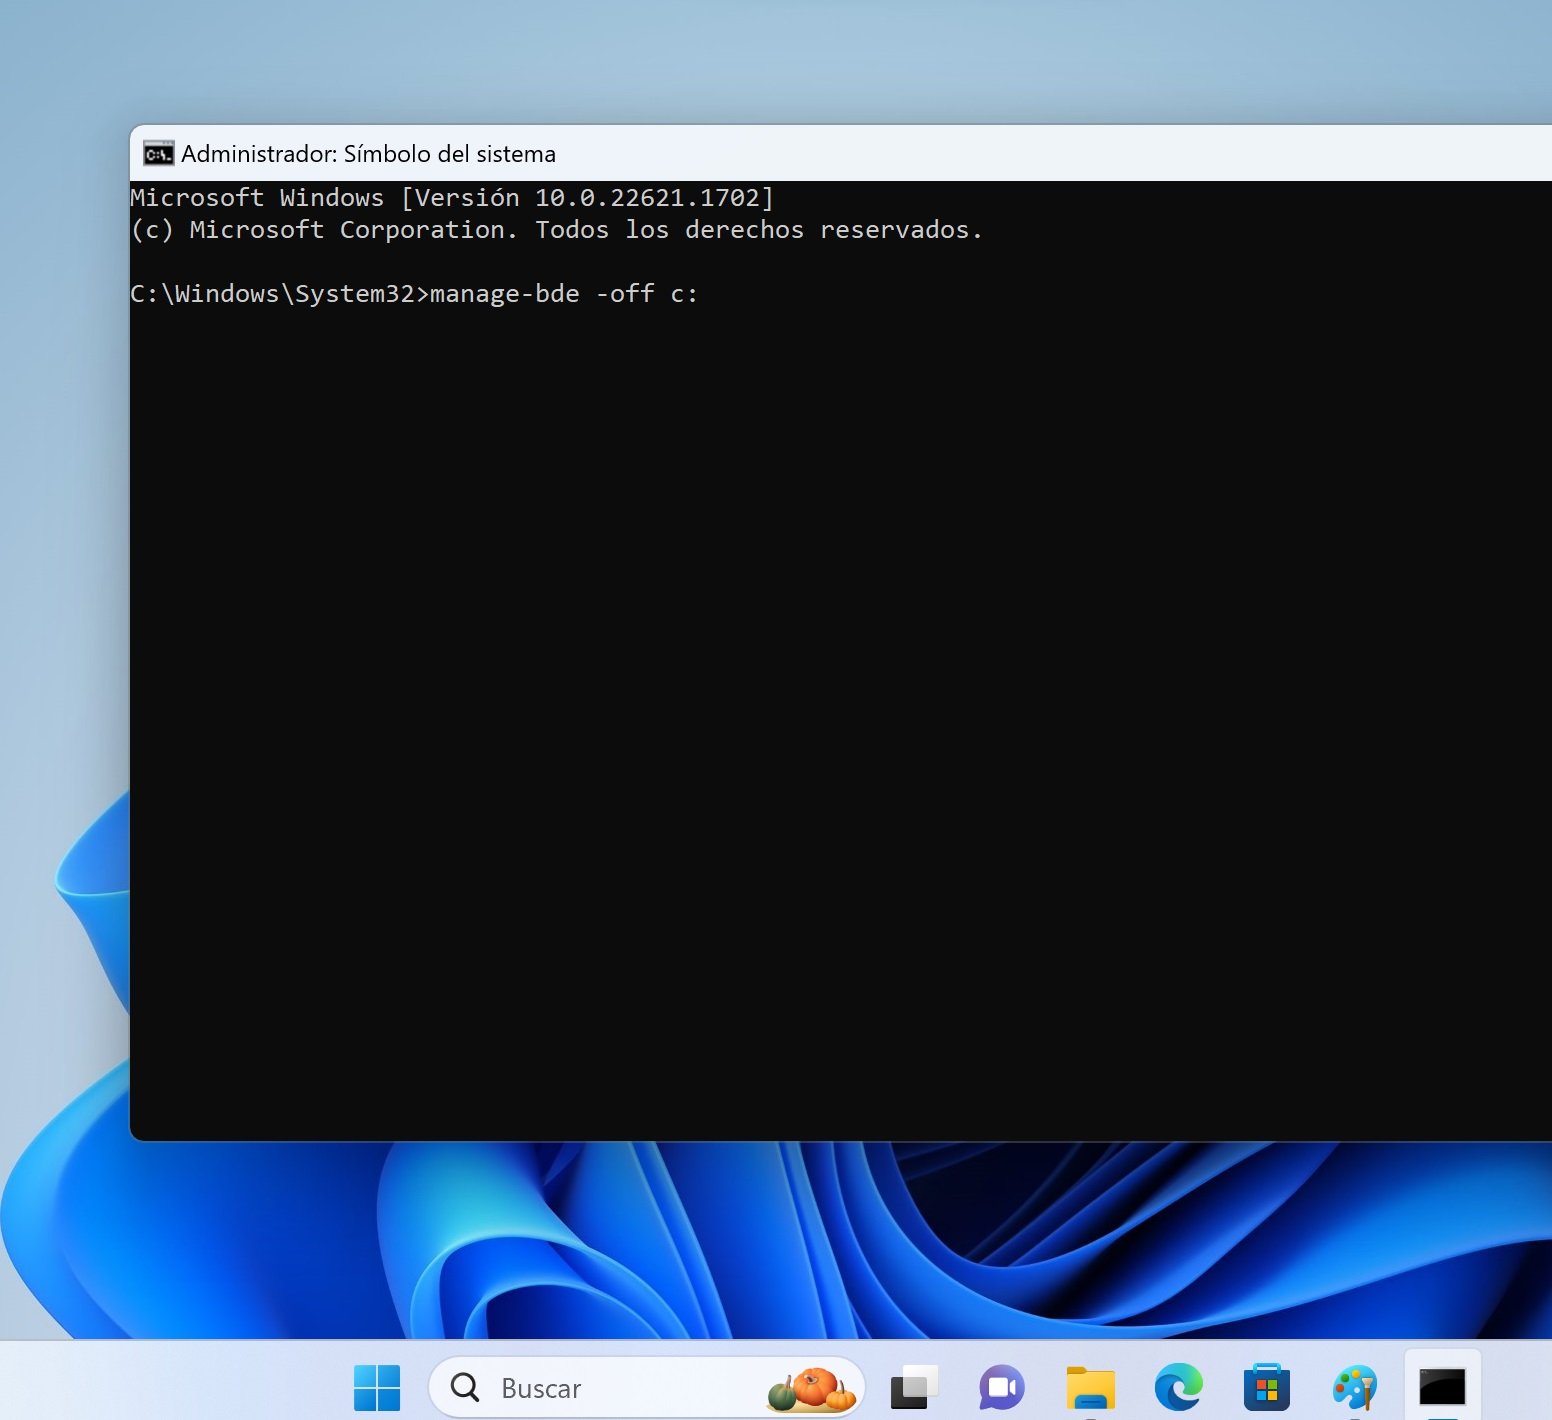The image size is (1552, 1420).
Task: Click the Command Prompt taskbar icon
Action: [x=1442, y=1388]
